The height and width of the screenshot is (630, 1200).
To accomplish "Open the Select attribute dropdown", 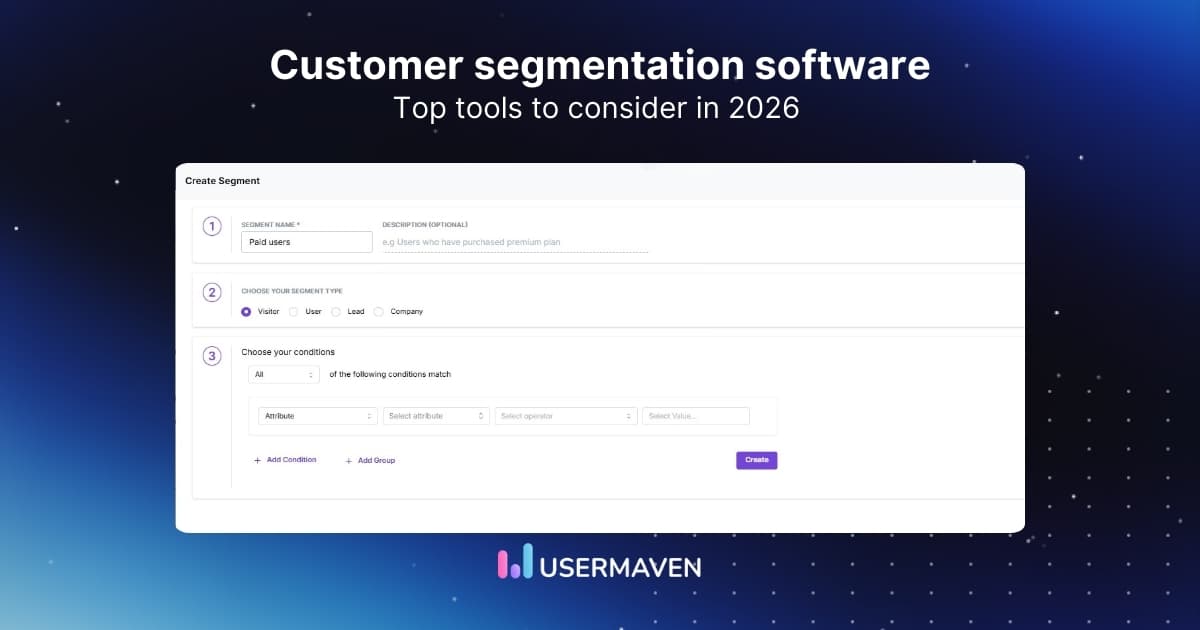I will click(435, 415).
